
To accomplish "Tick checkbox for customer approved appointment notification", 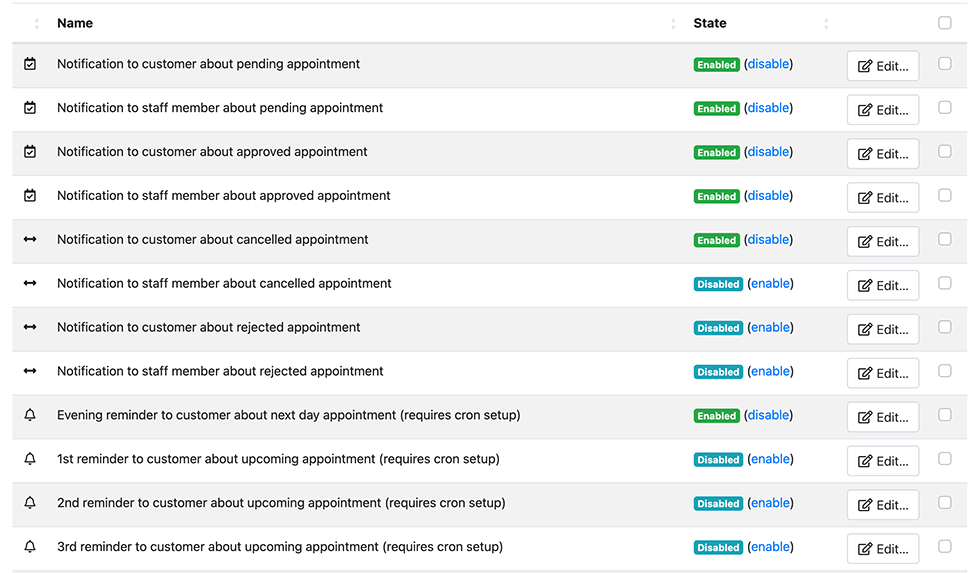I will (944, 152).
